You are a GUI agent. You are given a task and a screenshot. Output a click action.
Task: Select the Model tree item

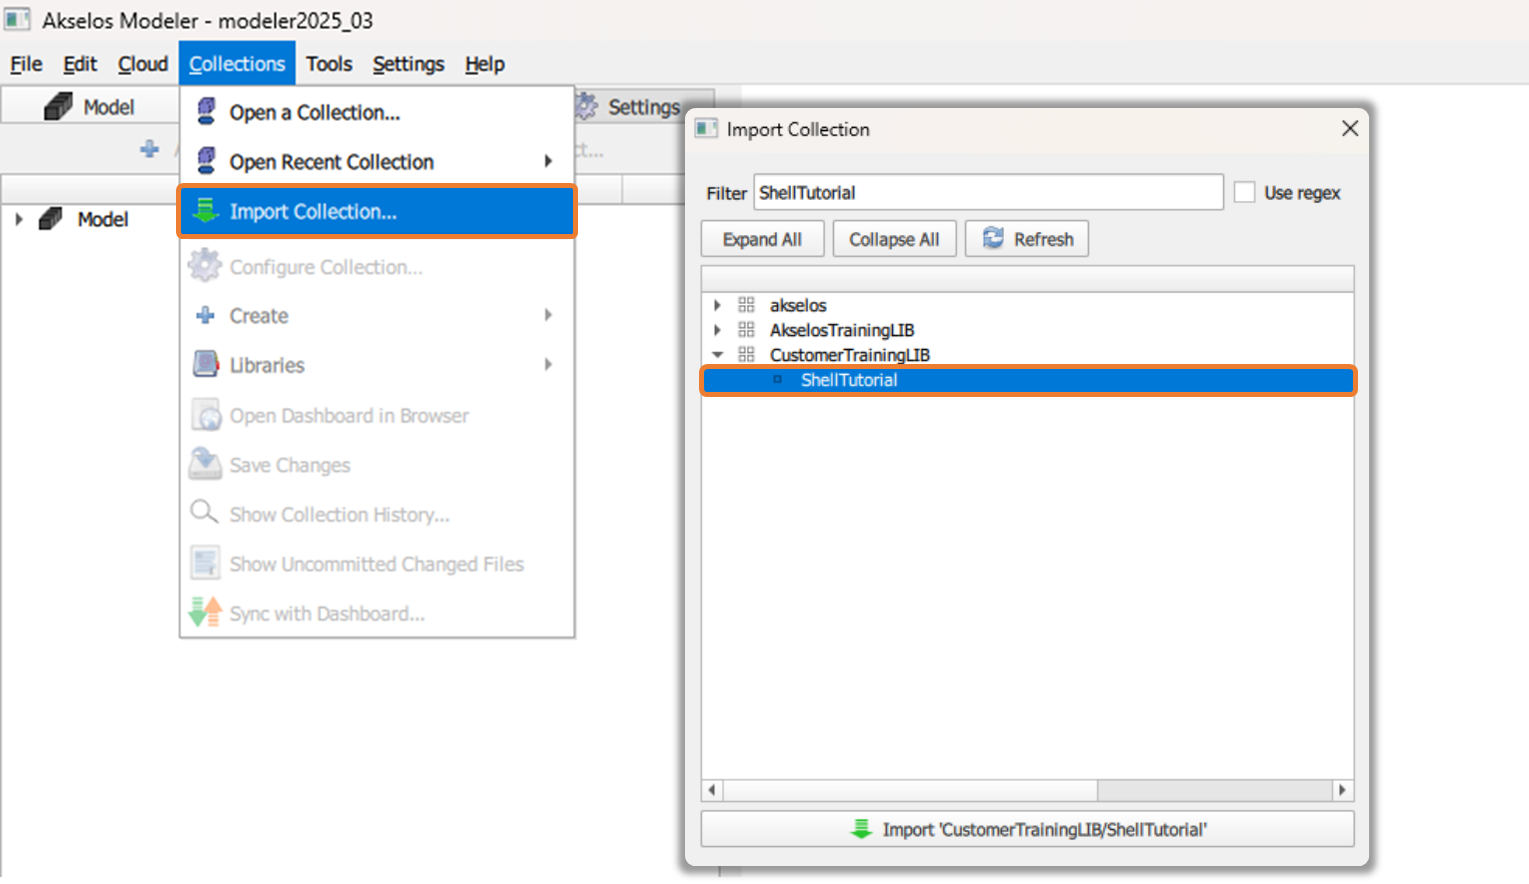point(103,219)
